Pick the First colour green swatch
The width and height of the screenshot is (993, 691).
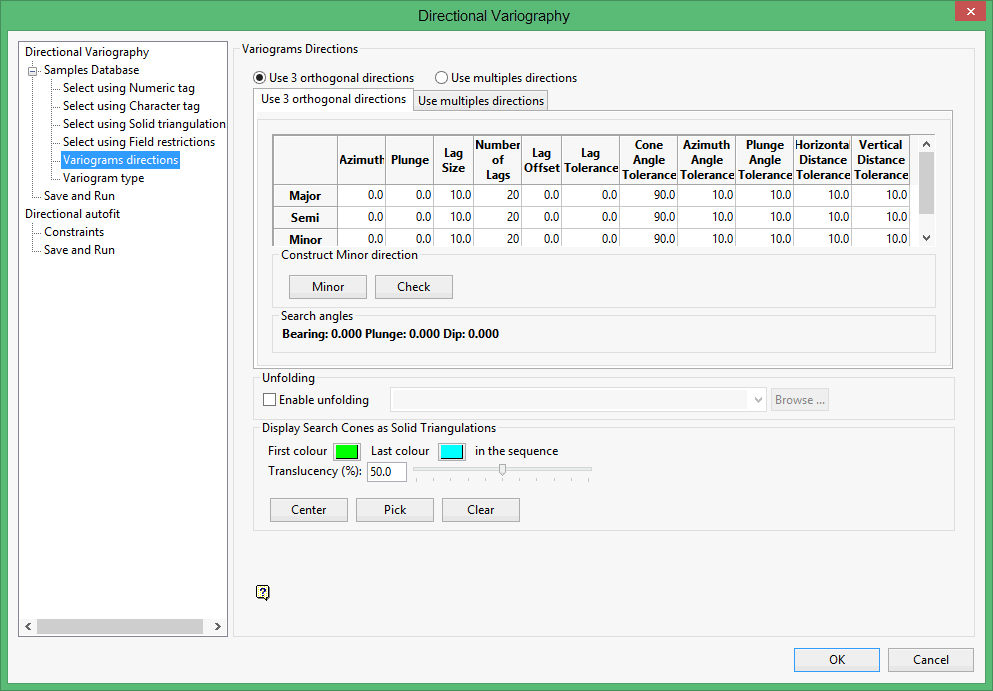click(x=347, y=451)
